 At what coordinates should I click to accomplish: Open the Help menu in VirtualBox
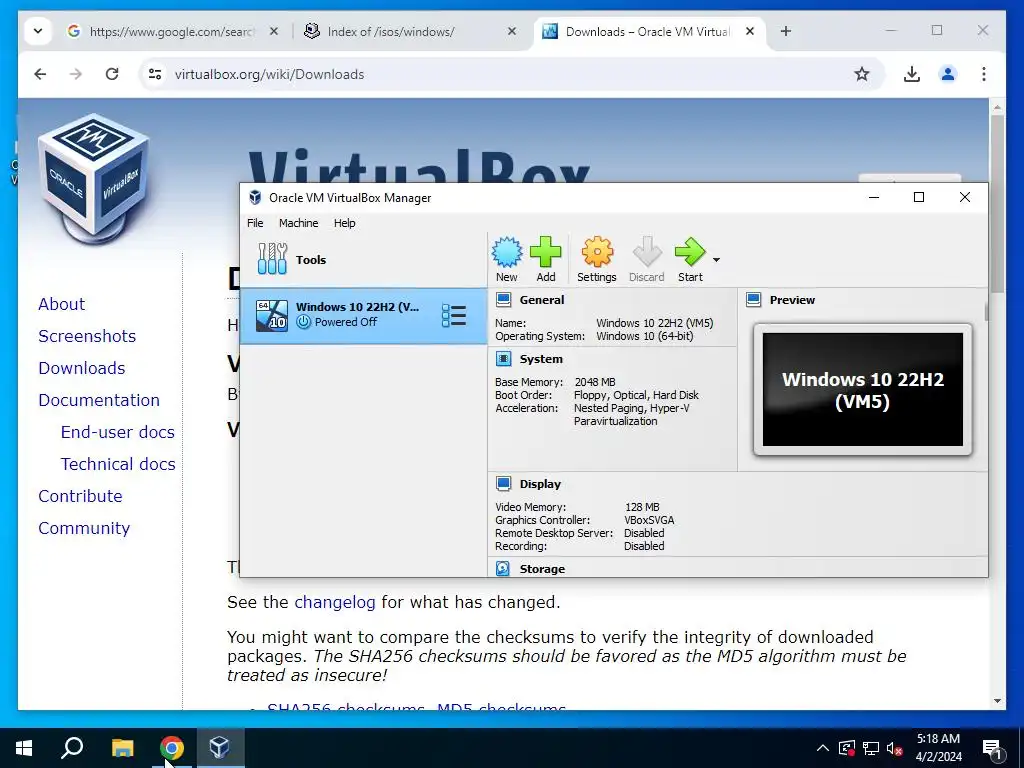(x=345, y=223)
